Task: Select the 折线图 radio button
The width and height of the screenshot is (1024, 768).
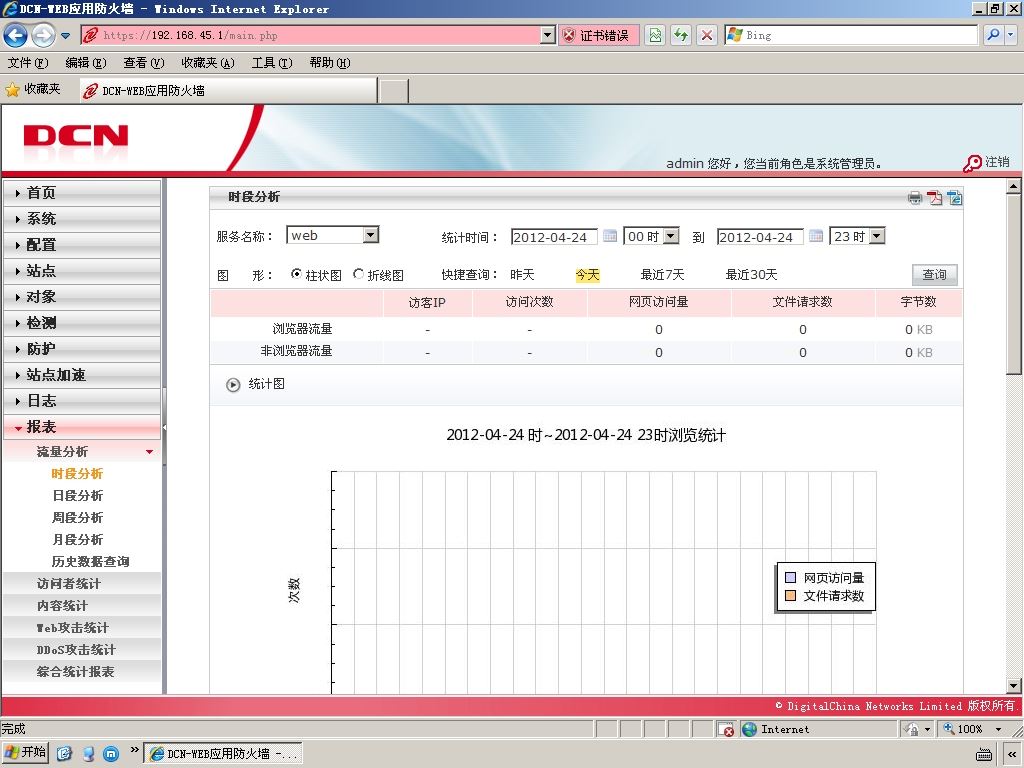Action: pos(358,274)
